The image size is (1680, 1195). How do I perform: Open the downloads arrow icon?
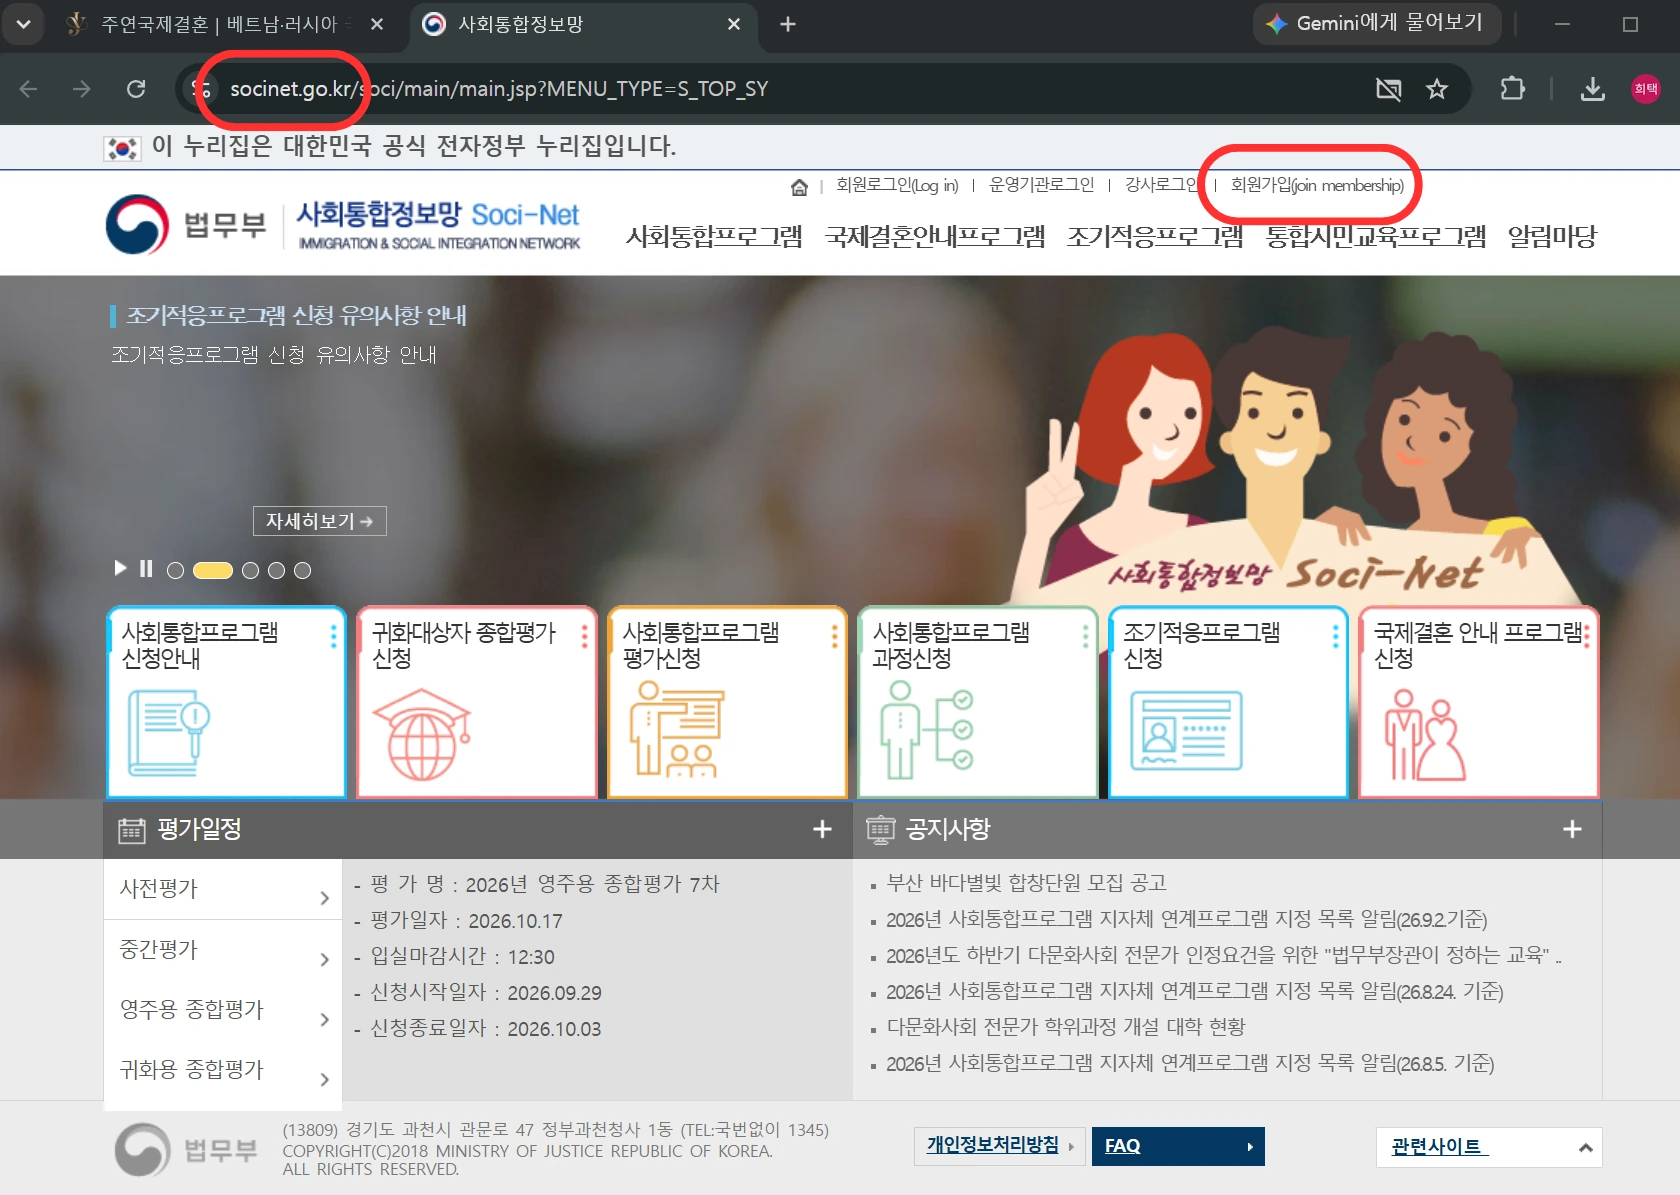click(1592, 89)
